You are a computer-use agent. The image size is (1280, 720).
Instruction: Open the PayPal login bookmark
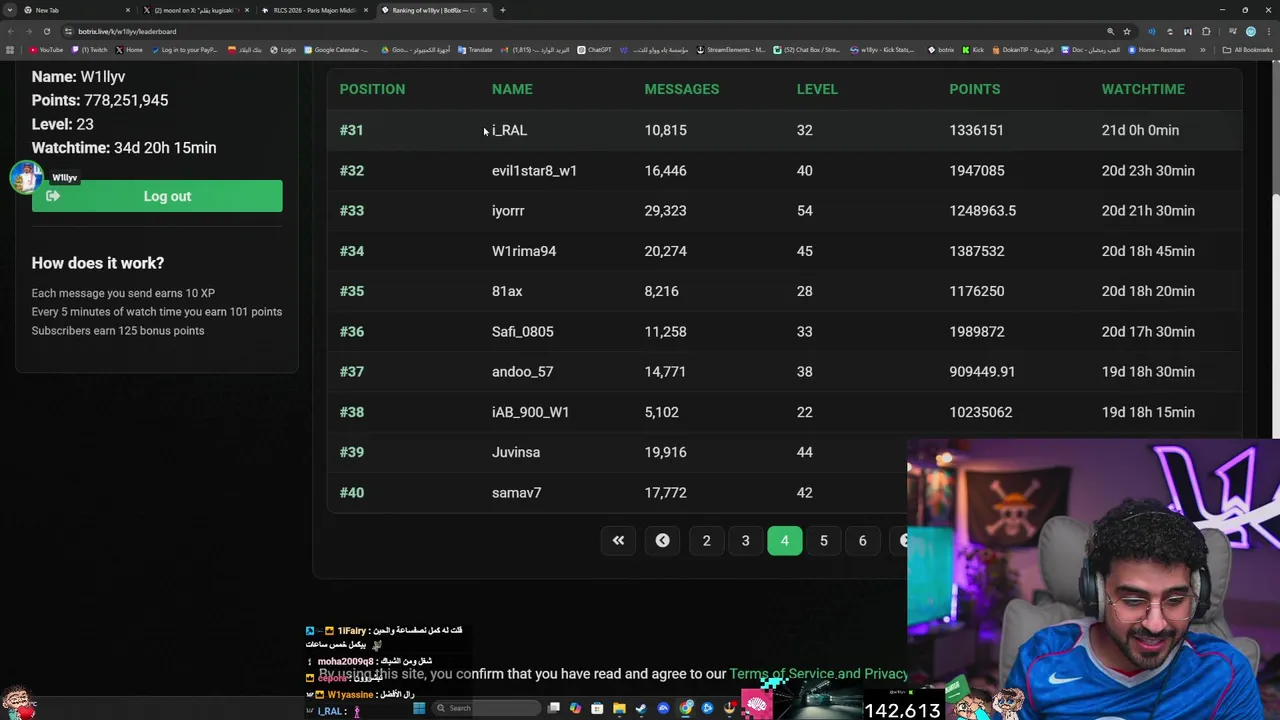[x=184, y=50]
